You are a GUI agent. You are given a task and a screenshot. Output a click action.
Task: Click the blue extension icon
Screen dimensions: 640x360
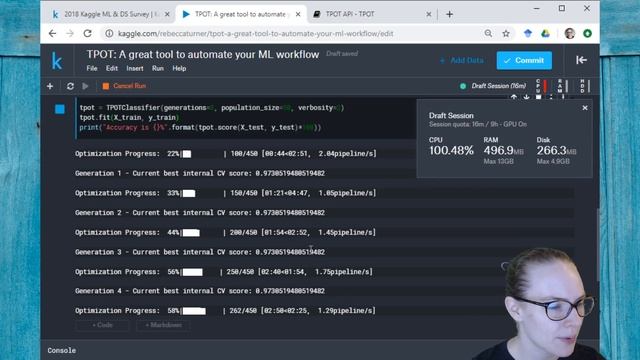528,33
